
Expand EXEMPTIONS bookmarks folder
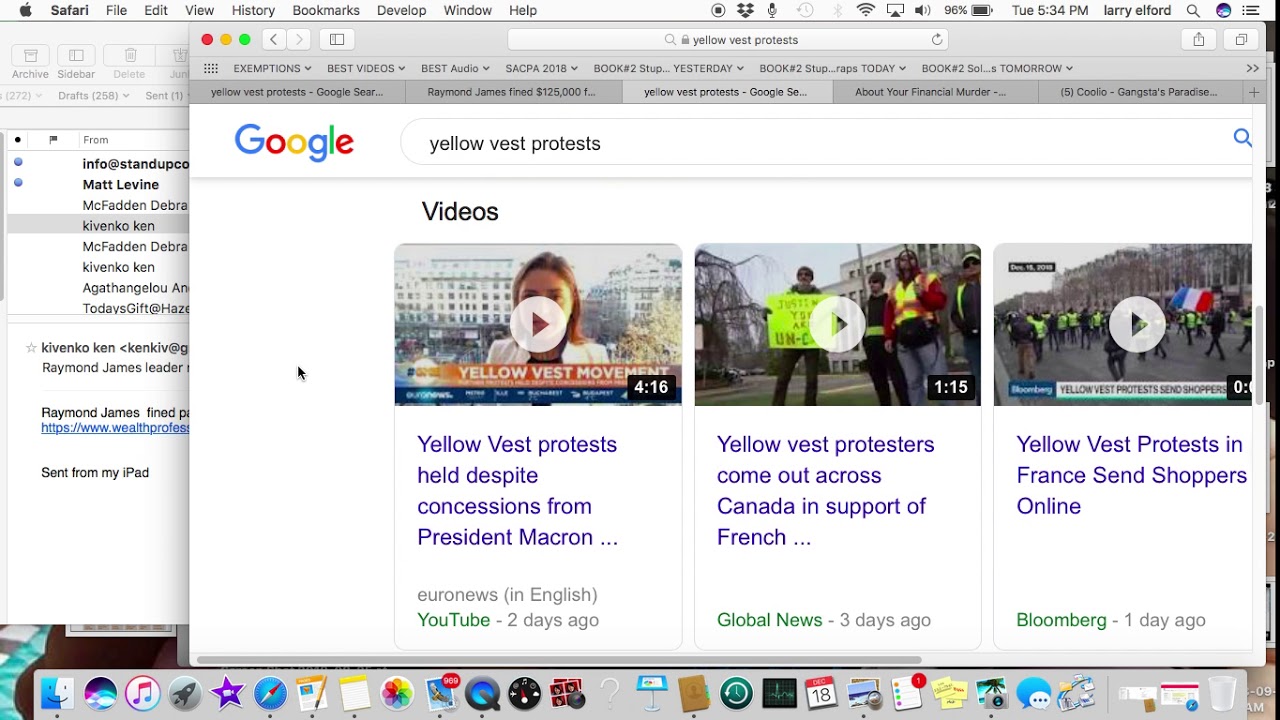tap(272, 68)
